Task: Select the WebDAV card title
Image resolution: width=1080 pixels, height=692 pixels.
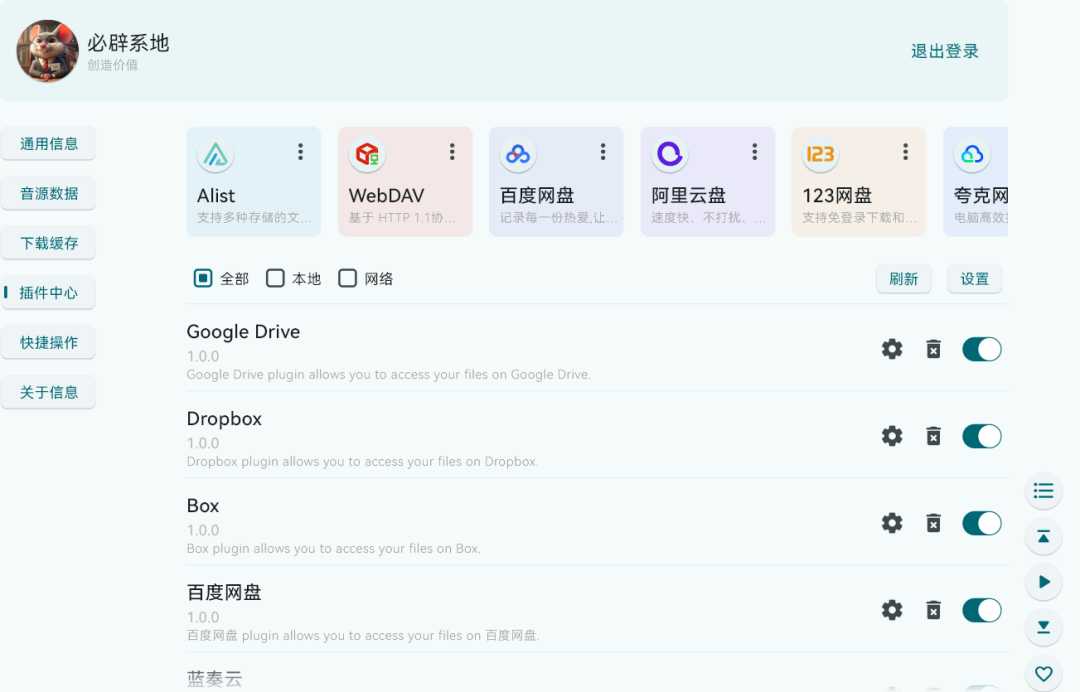Action: coord(386,196)
